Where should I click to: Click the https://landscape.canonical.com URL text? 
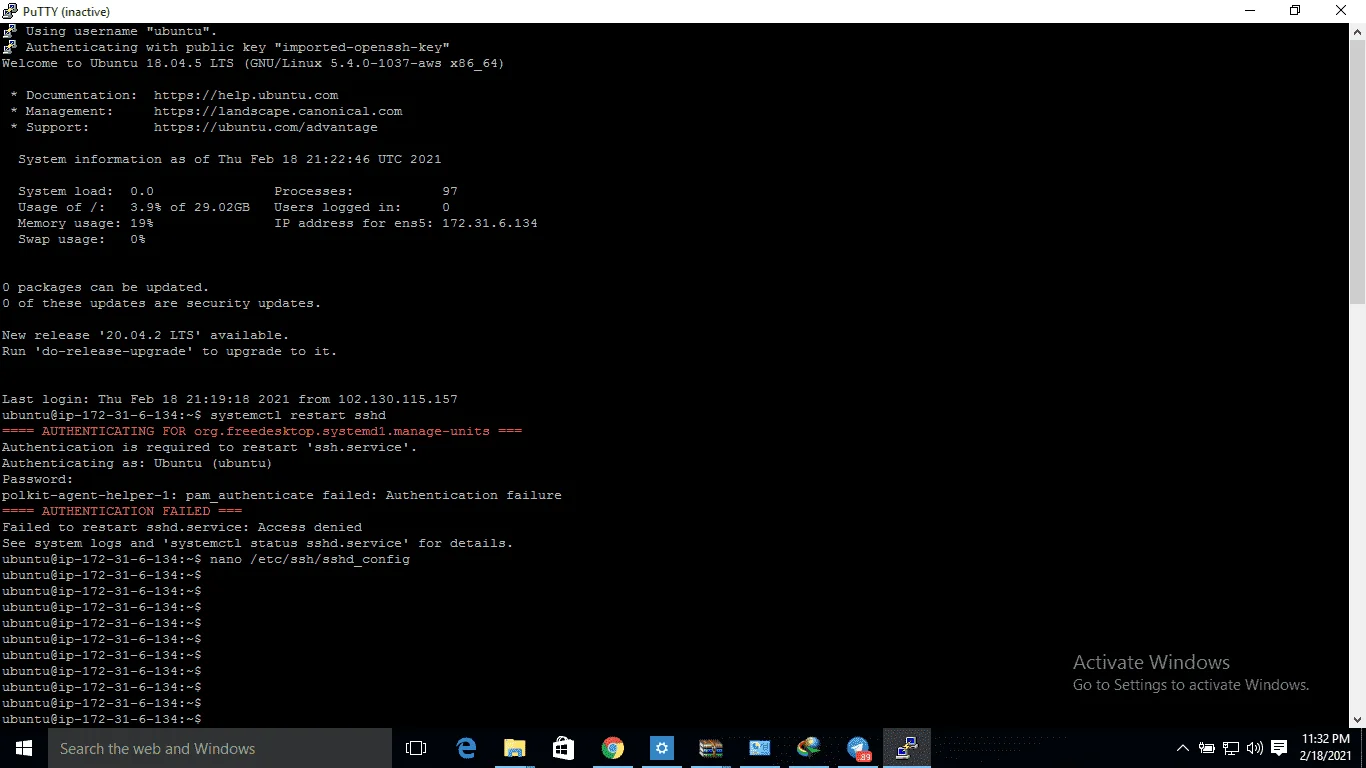pyautogui.click(x=278, y=111)
